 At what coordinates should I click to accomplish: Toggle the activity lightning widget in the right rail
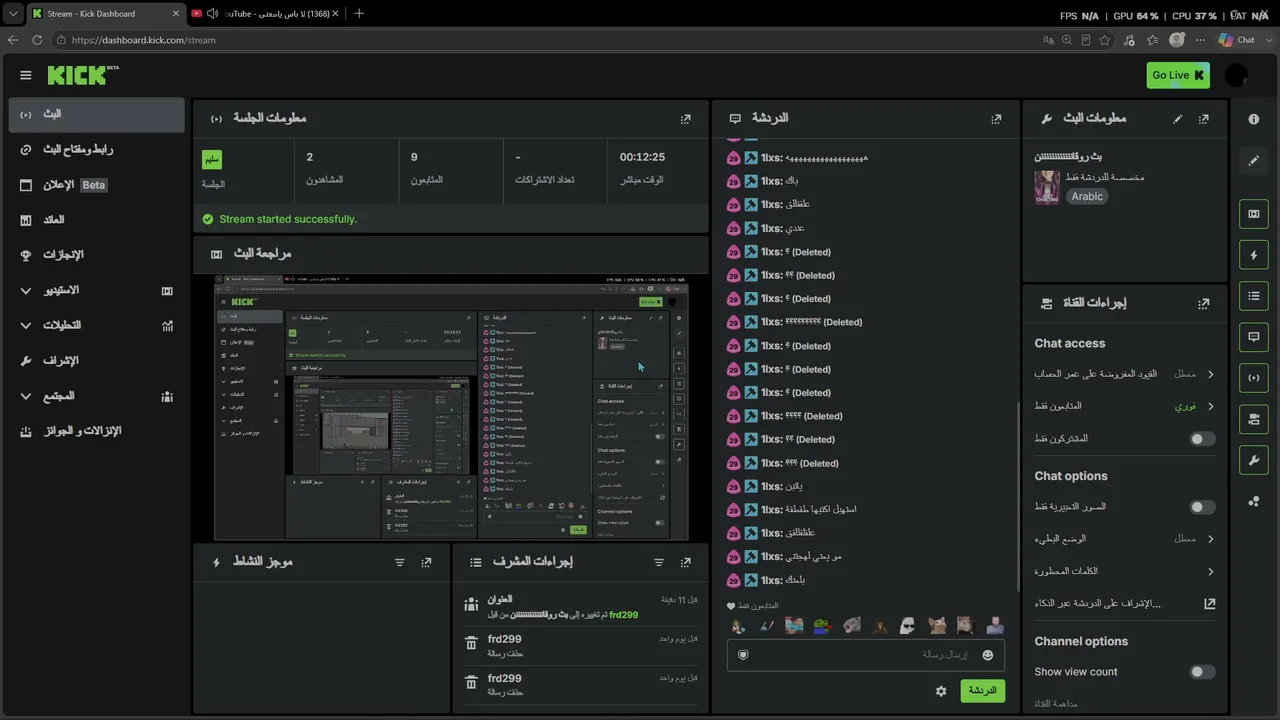coord(1254,255)
